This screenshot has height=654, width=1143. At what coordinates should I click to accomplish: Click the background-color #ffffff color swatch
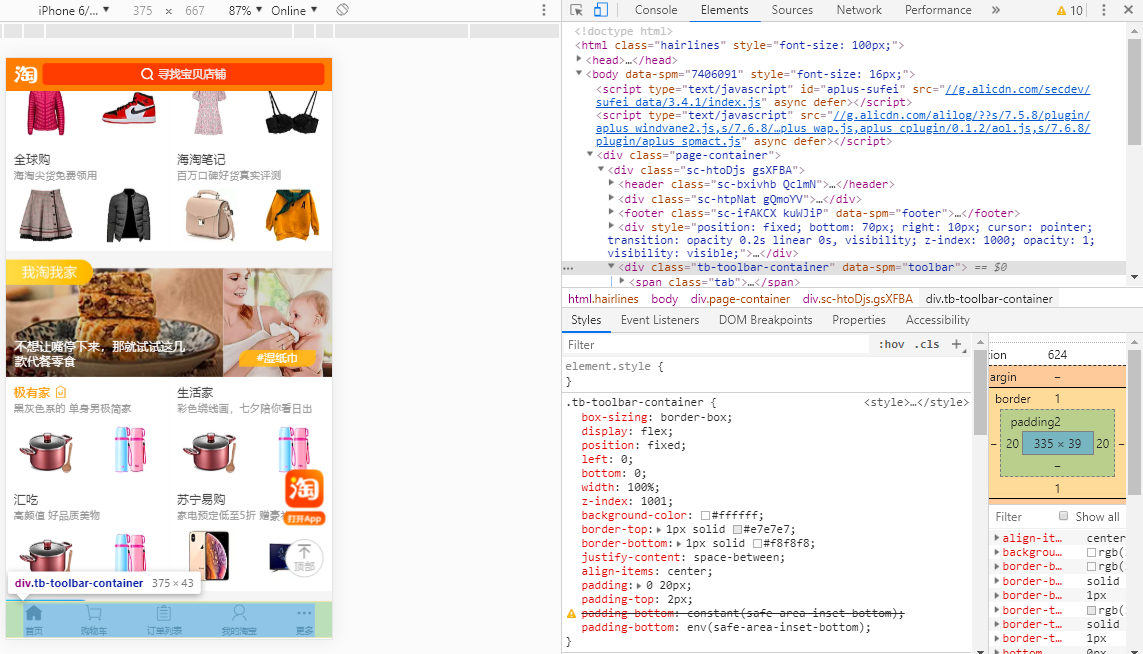pyautogui.click(x=705, y=515)
